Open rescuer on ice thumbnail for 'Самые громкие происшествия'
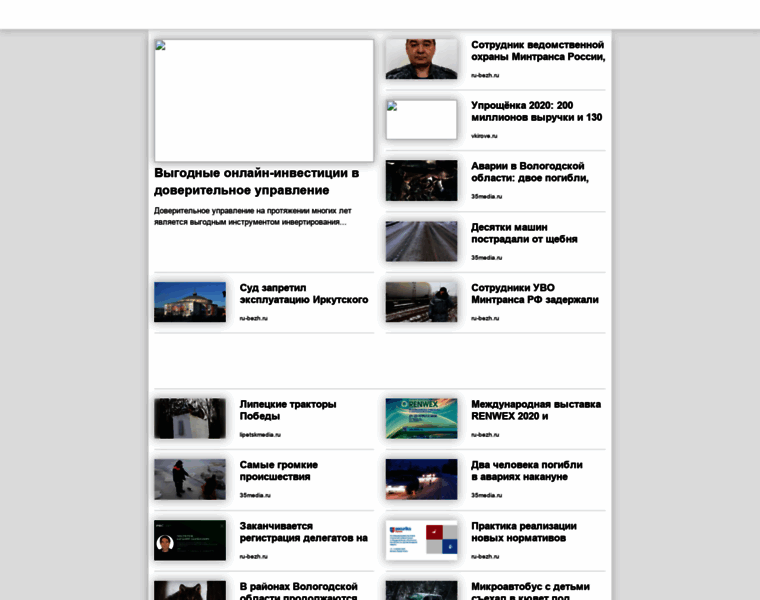Image resolution: width=760 pixels, height=600 pixels. (190, 479)
